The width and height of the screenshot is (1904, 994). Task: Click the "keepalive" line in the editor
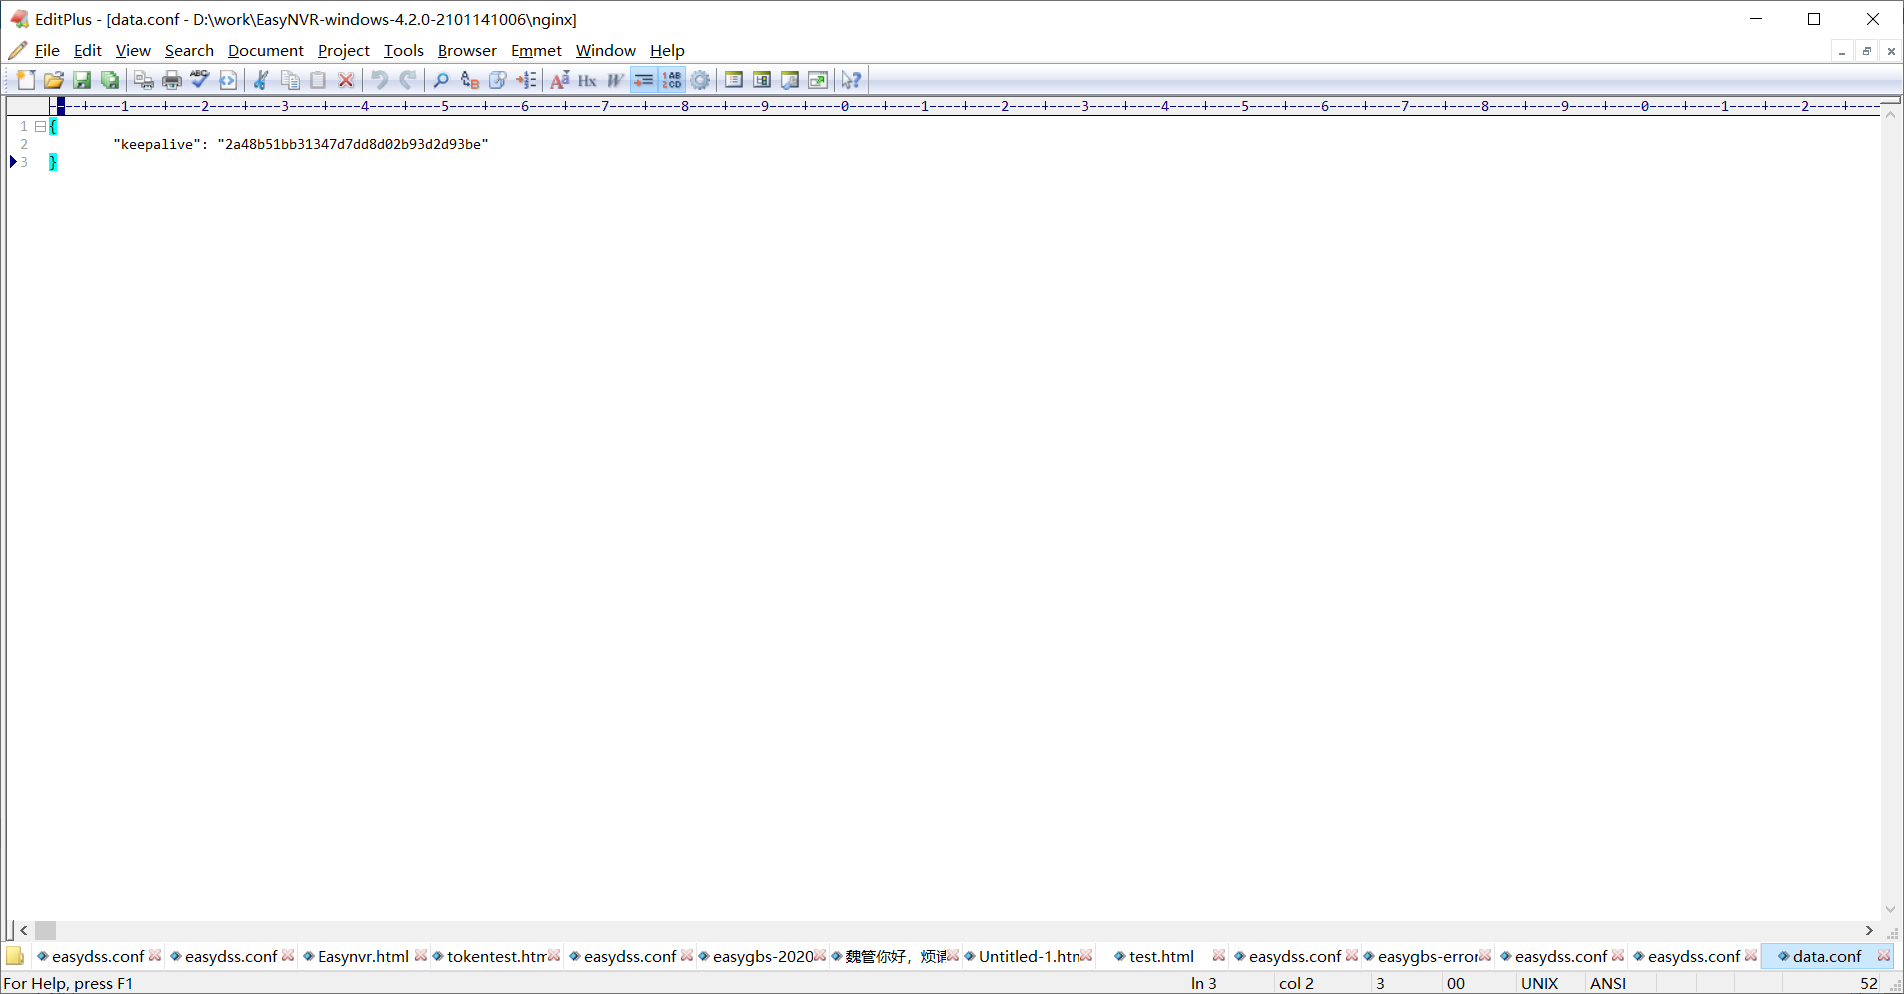coord(301,144)
